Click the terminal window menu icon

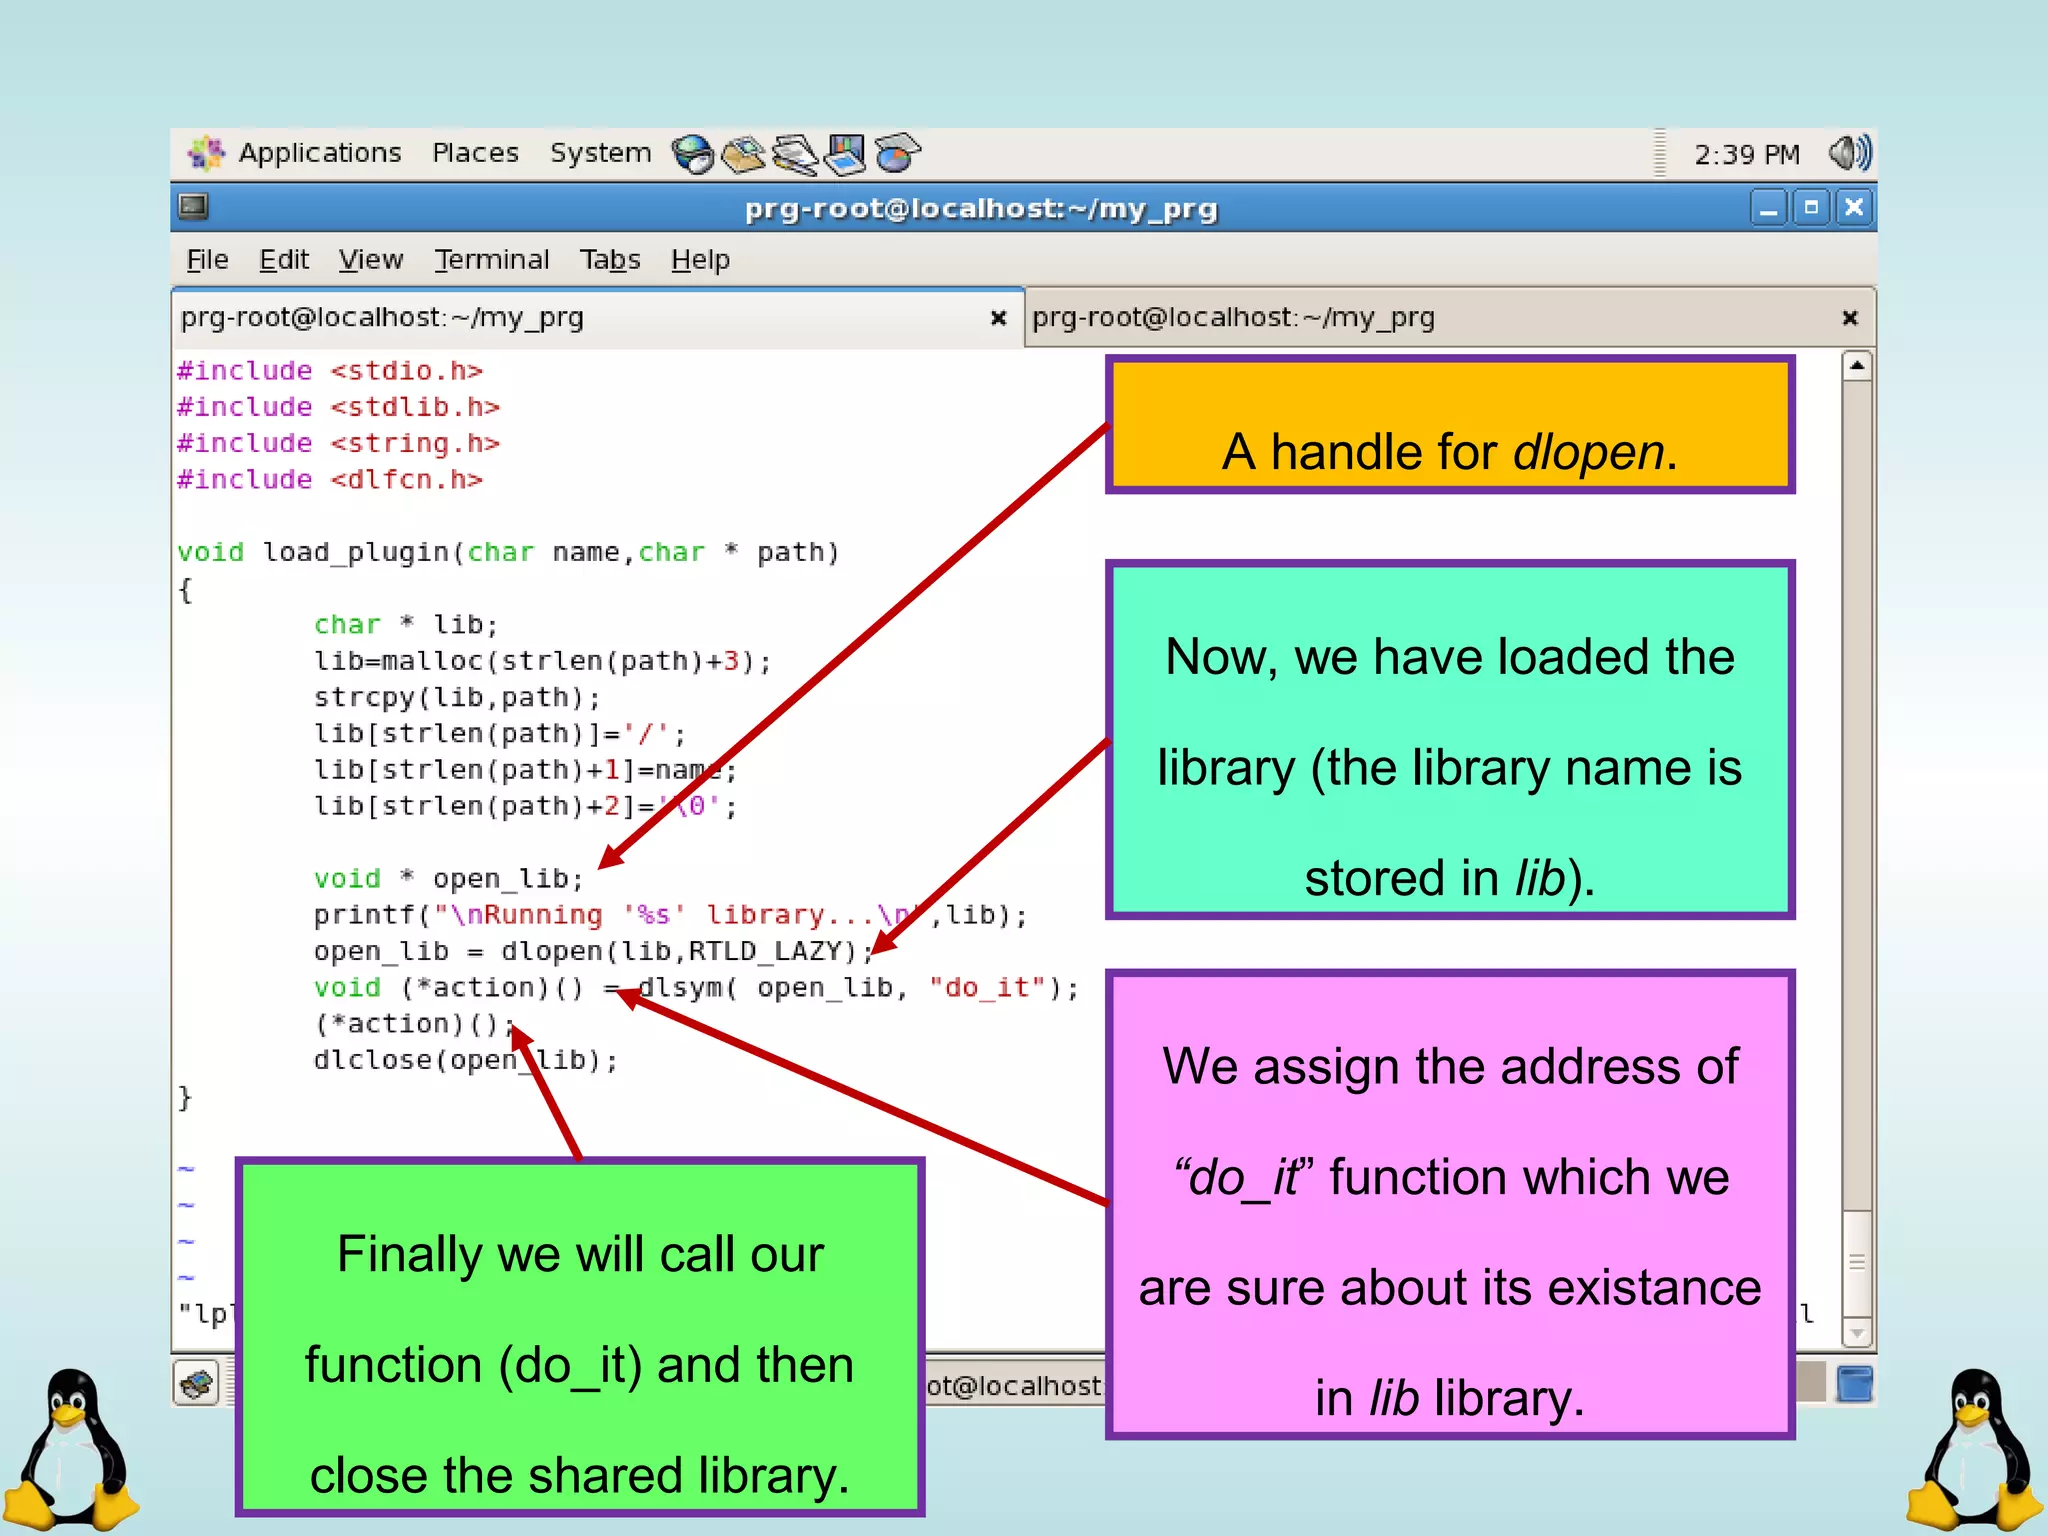point(193,207)
